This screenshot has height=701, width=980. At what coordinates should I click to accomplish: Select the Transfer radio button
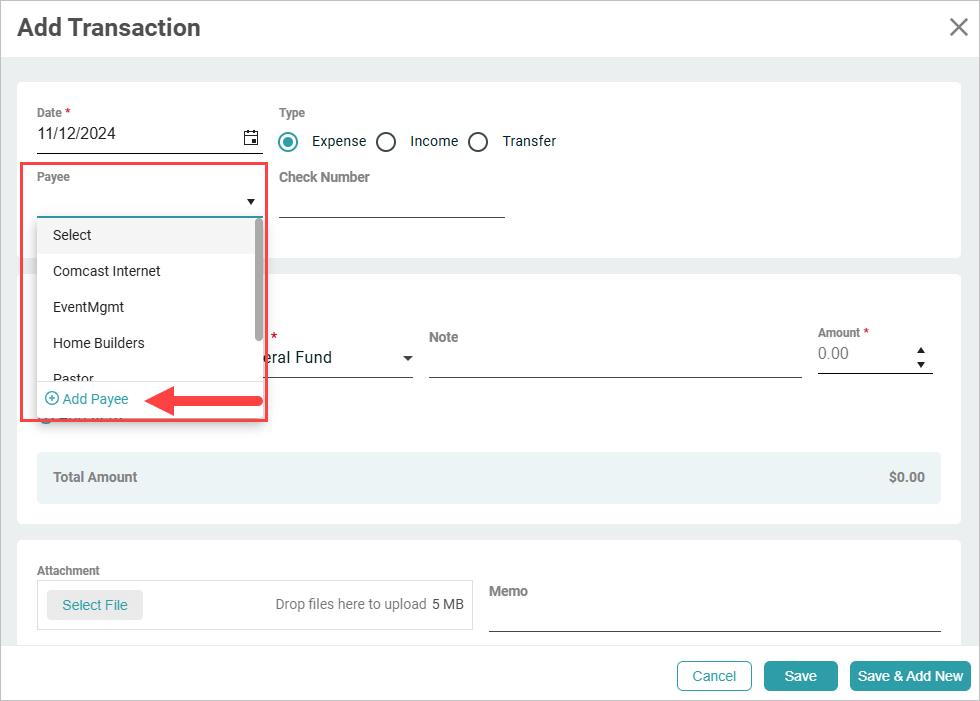tap(478, 142)
